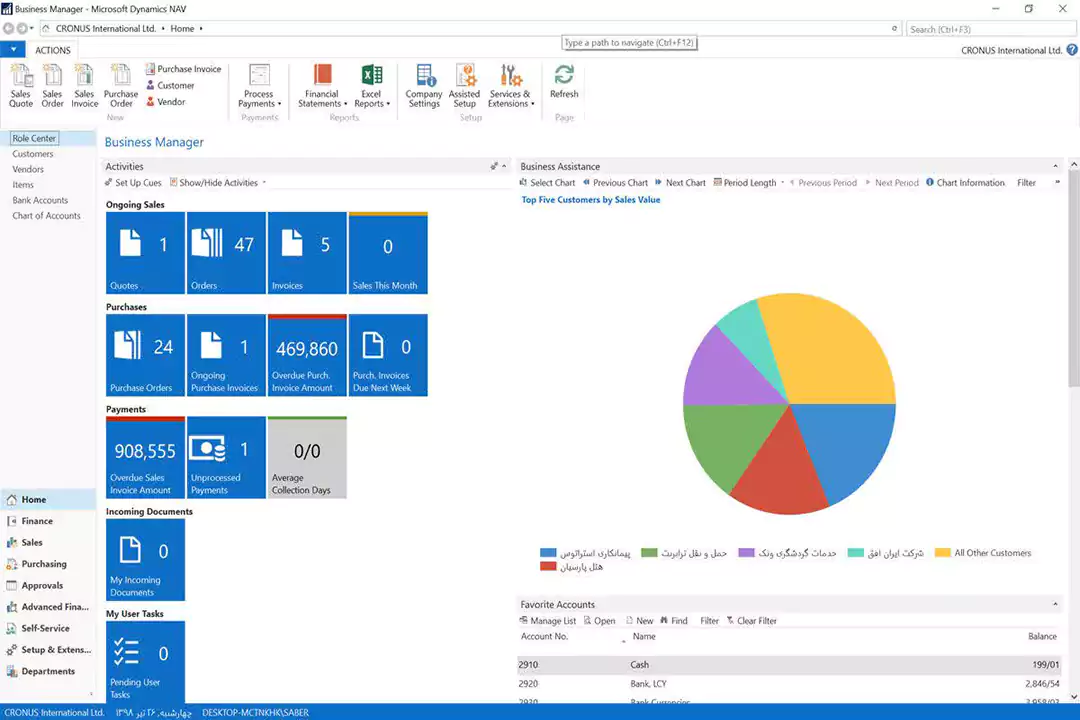Open the Overdue Purch. Invoice Amount tile
1080x720 pixels.
(x=307, y=355)
